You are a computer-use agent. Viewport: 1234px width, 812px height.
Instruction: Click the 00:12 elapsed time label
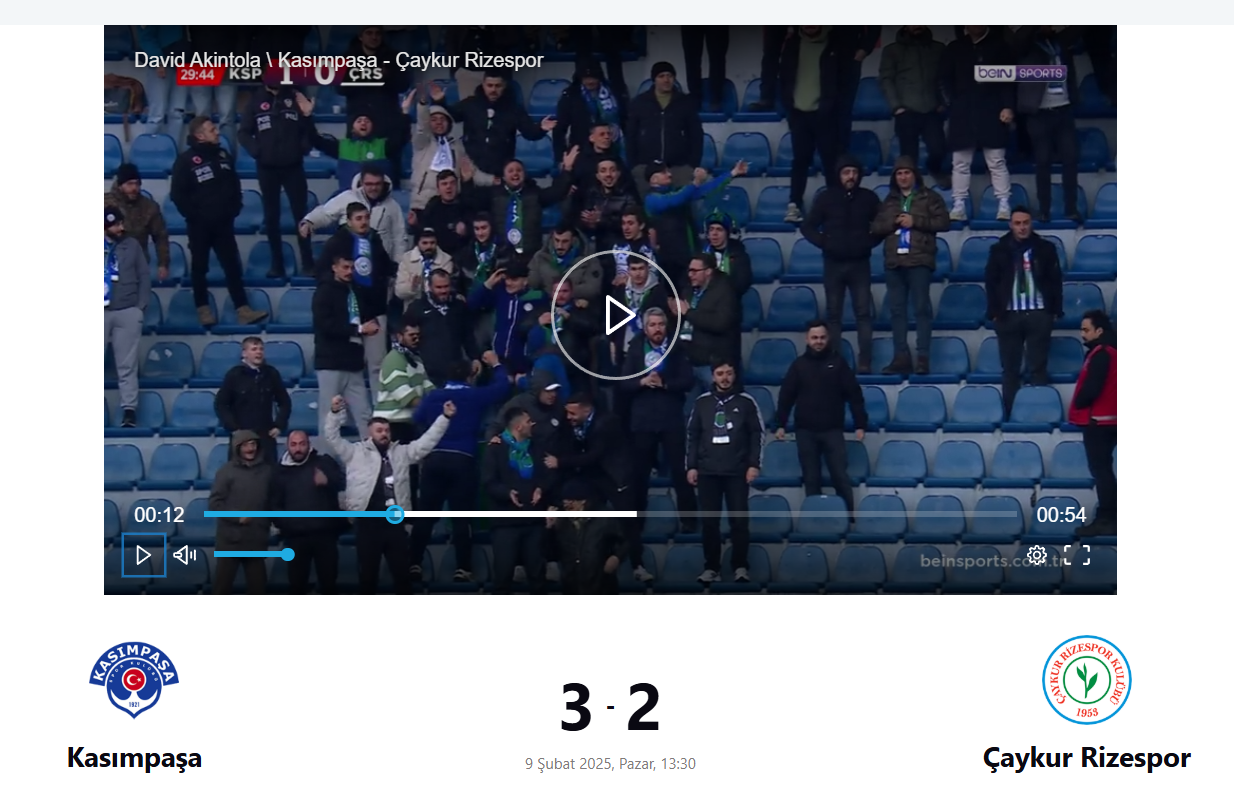(x=160, y=515)
